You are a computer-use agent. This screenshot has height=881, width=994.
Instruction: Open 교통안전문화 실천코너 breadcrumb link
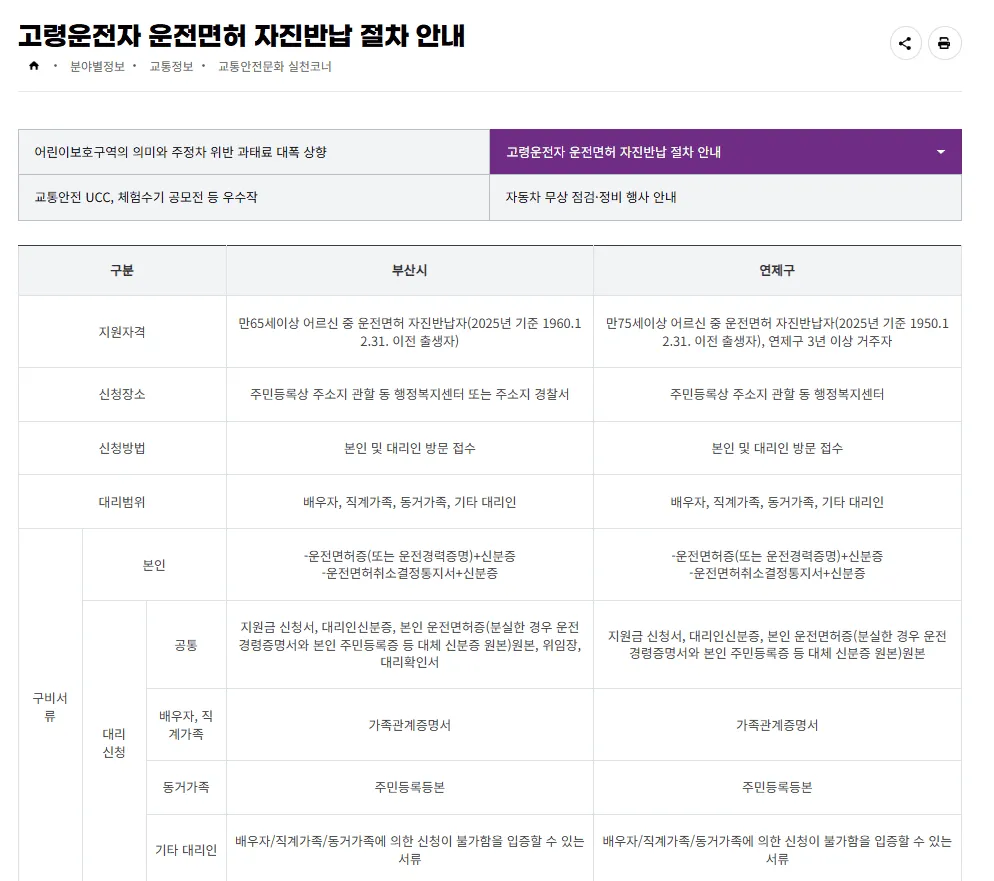(x=274, y=67)
